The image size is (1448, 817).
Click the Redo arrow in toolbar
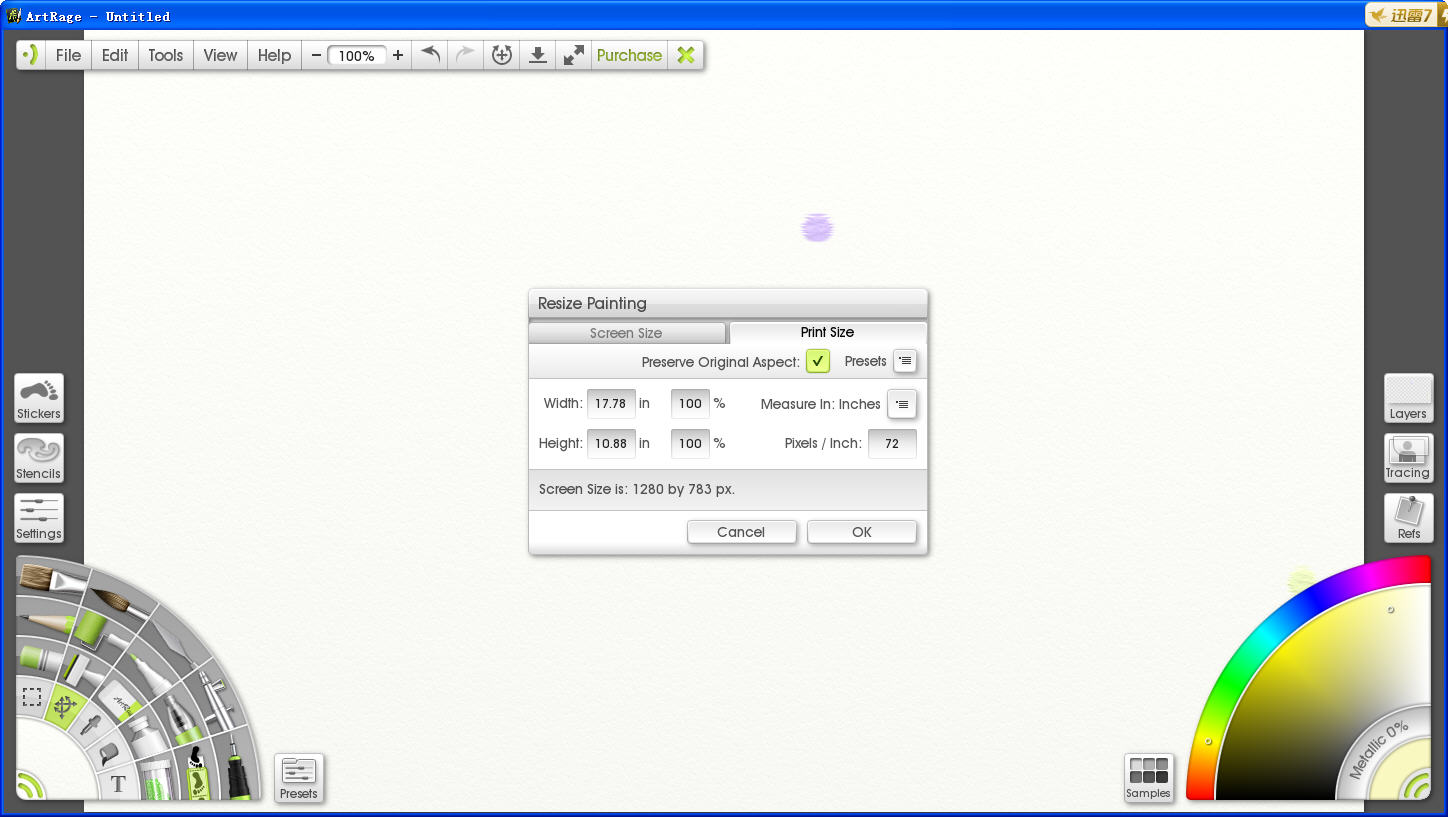[x=465, y=55]
